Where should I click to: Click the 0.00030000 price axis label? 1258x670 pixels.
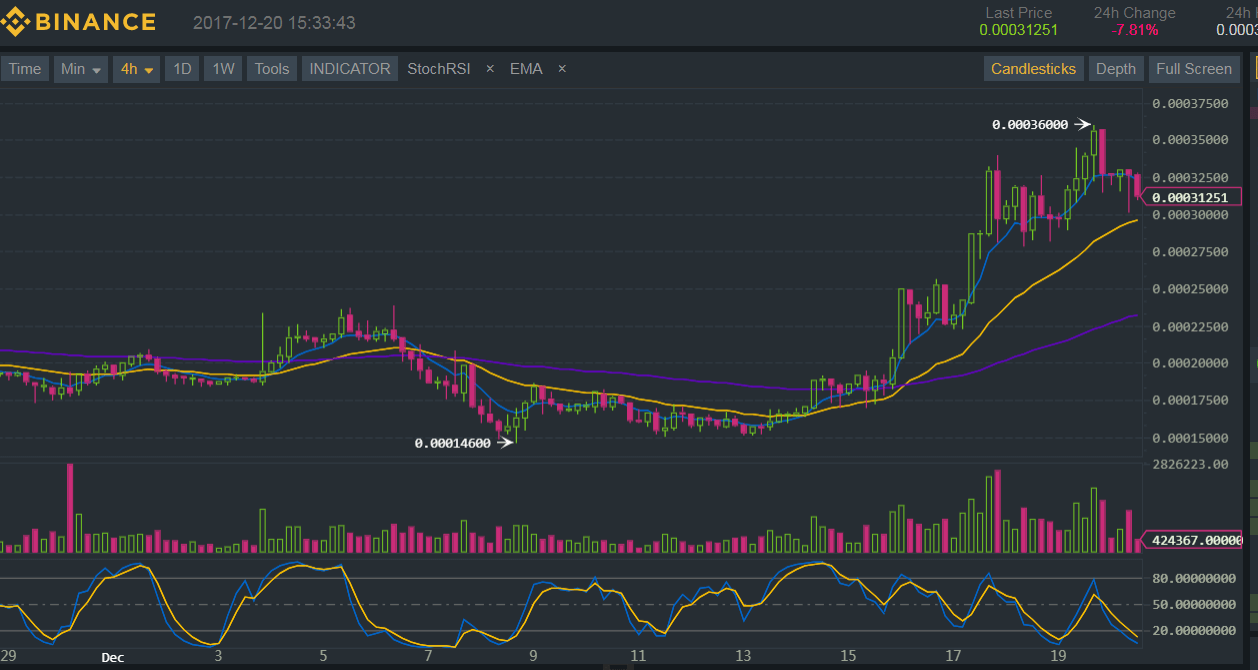[x=1190, y=215]
